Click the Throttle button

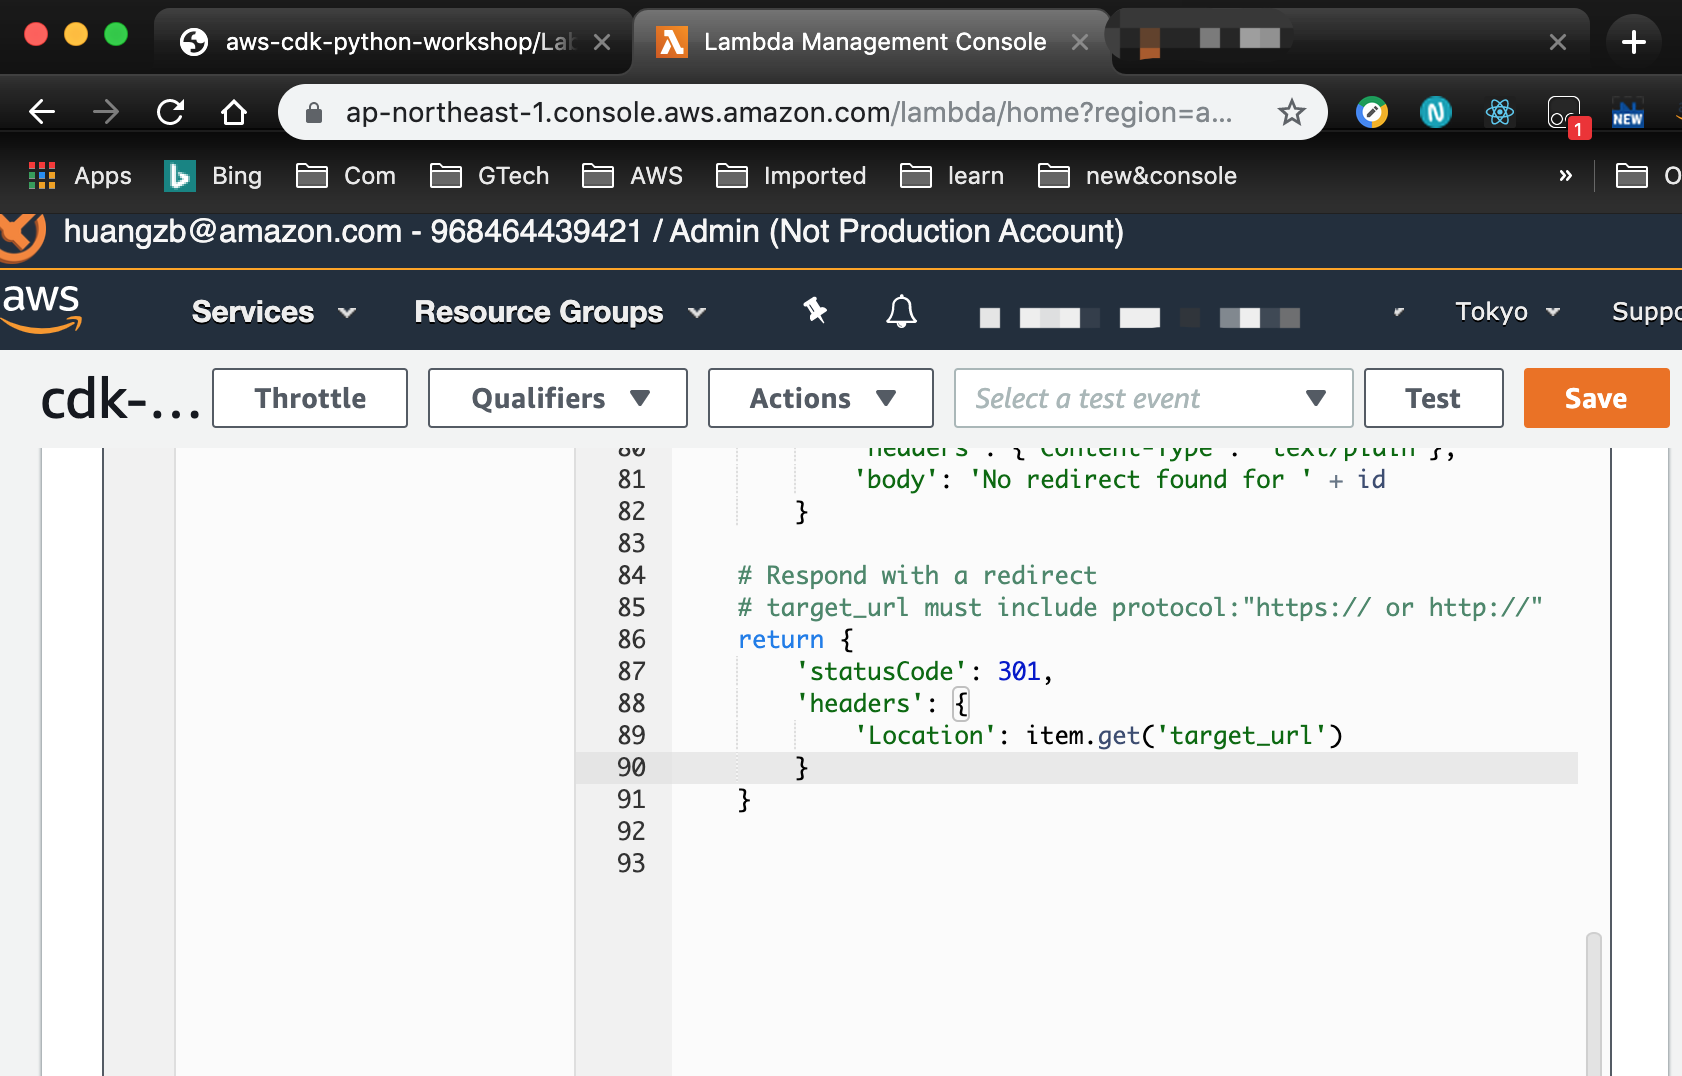[310, 398]
